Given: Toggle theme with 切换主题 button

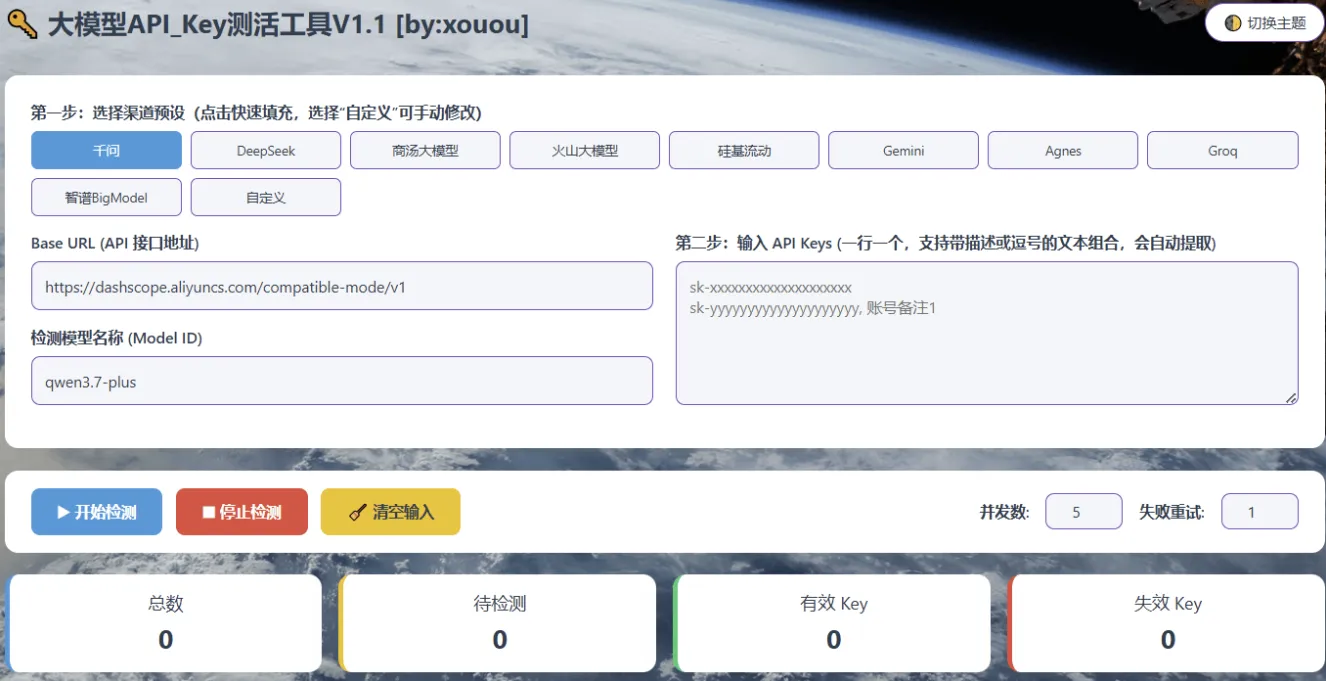Looking at the screenshot, I should [1265, 23].
